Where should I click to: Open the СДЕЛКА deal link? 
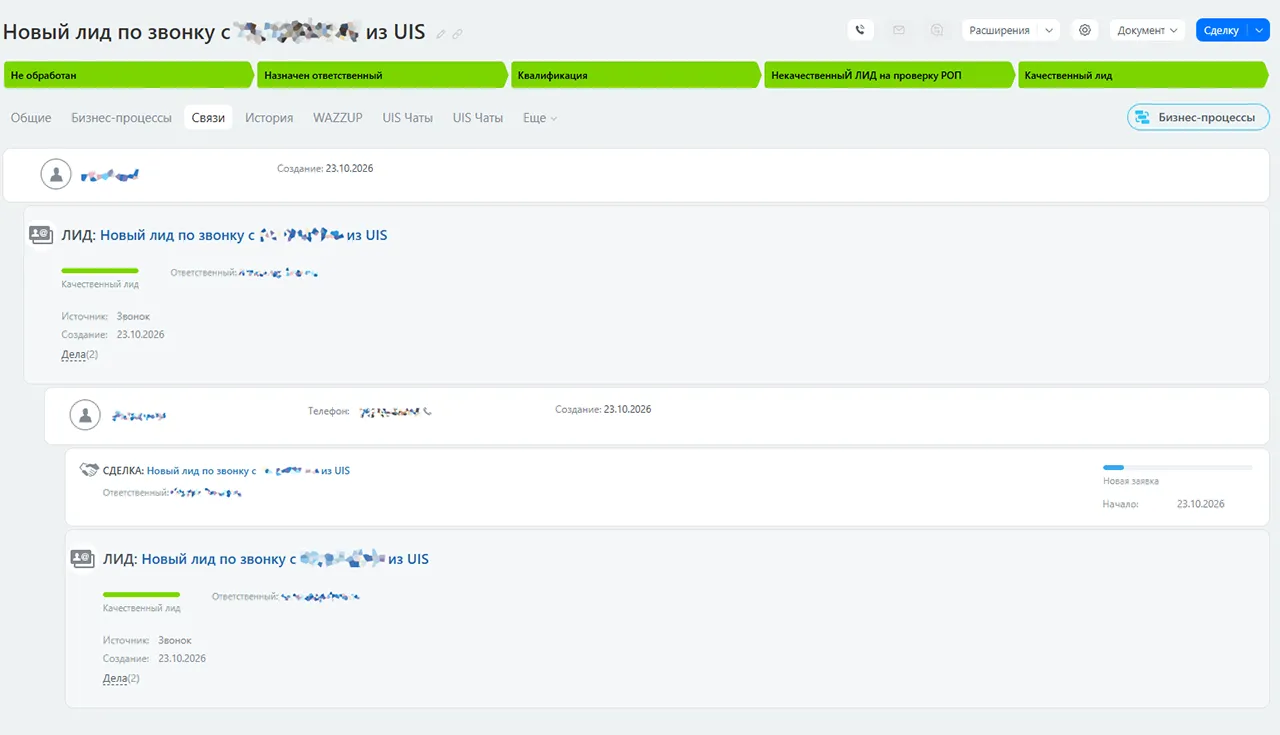coord(248,470)
